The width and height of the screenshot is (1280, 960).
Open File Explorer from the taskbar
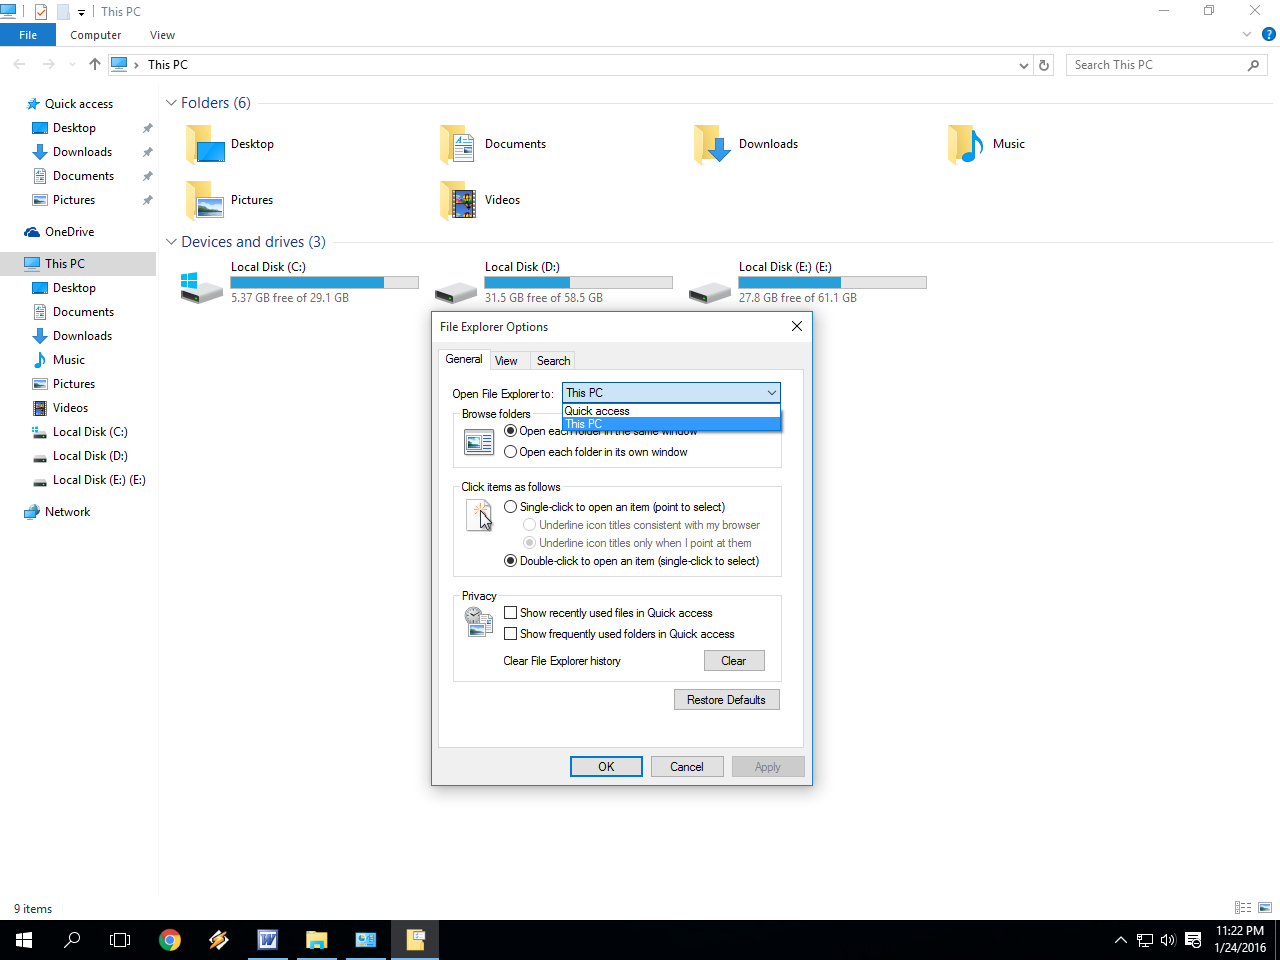316,940
